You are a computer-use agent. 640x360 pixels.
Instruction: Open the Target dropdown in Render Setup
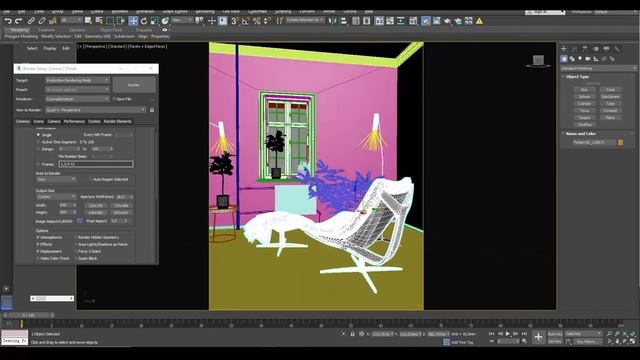pos(78,80)
